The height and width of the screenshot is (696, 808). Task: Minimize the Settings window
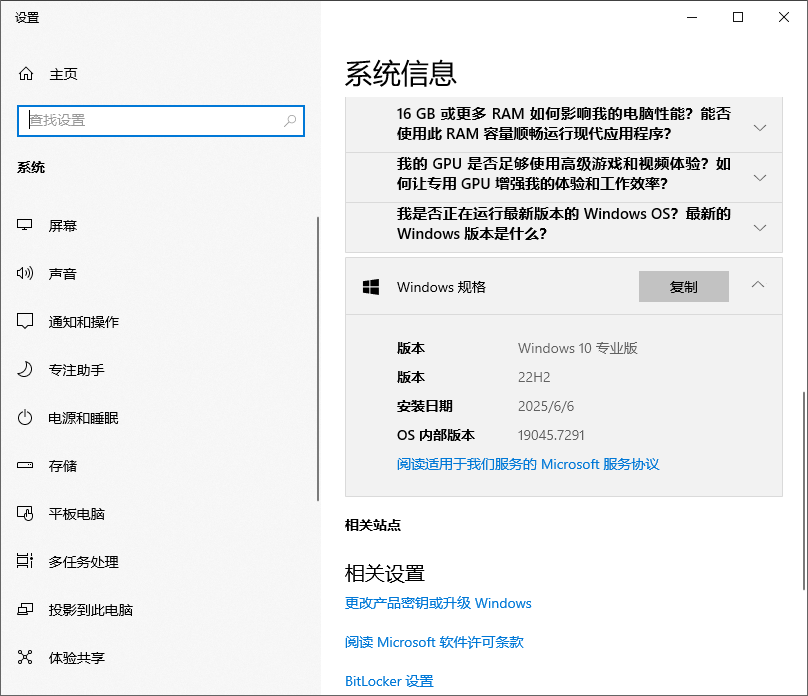tap(692, 18)
